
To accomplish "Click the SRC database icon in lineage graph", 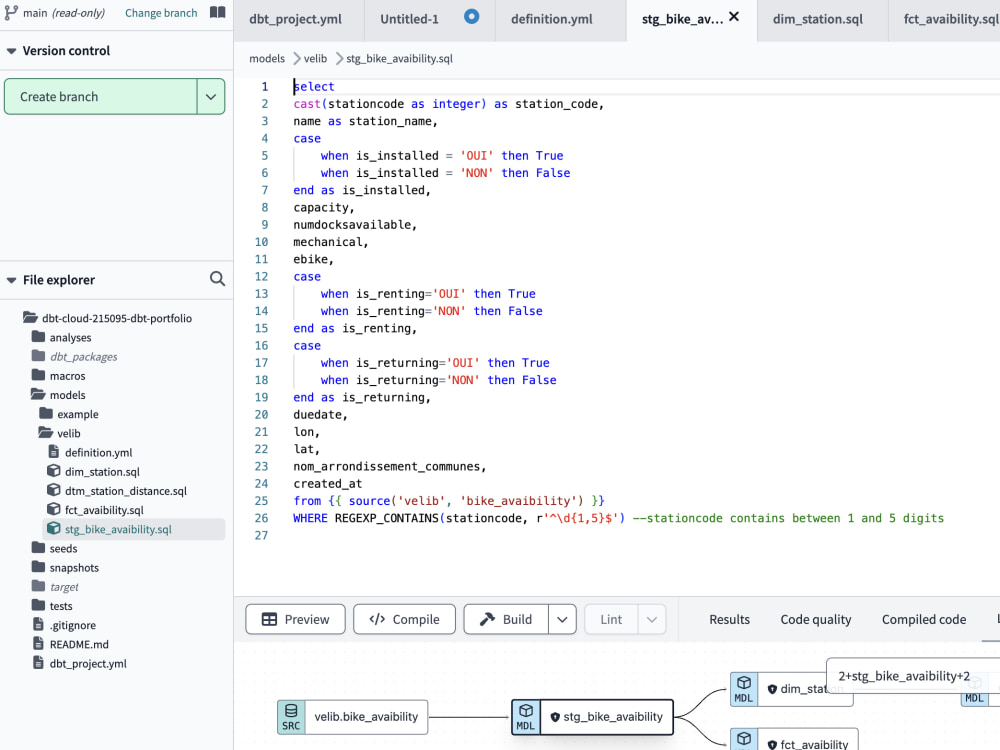I will tap(291, 716).
